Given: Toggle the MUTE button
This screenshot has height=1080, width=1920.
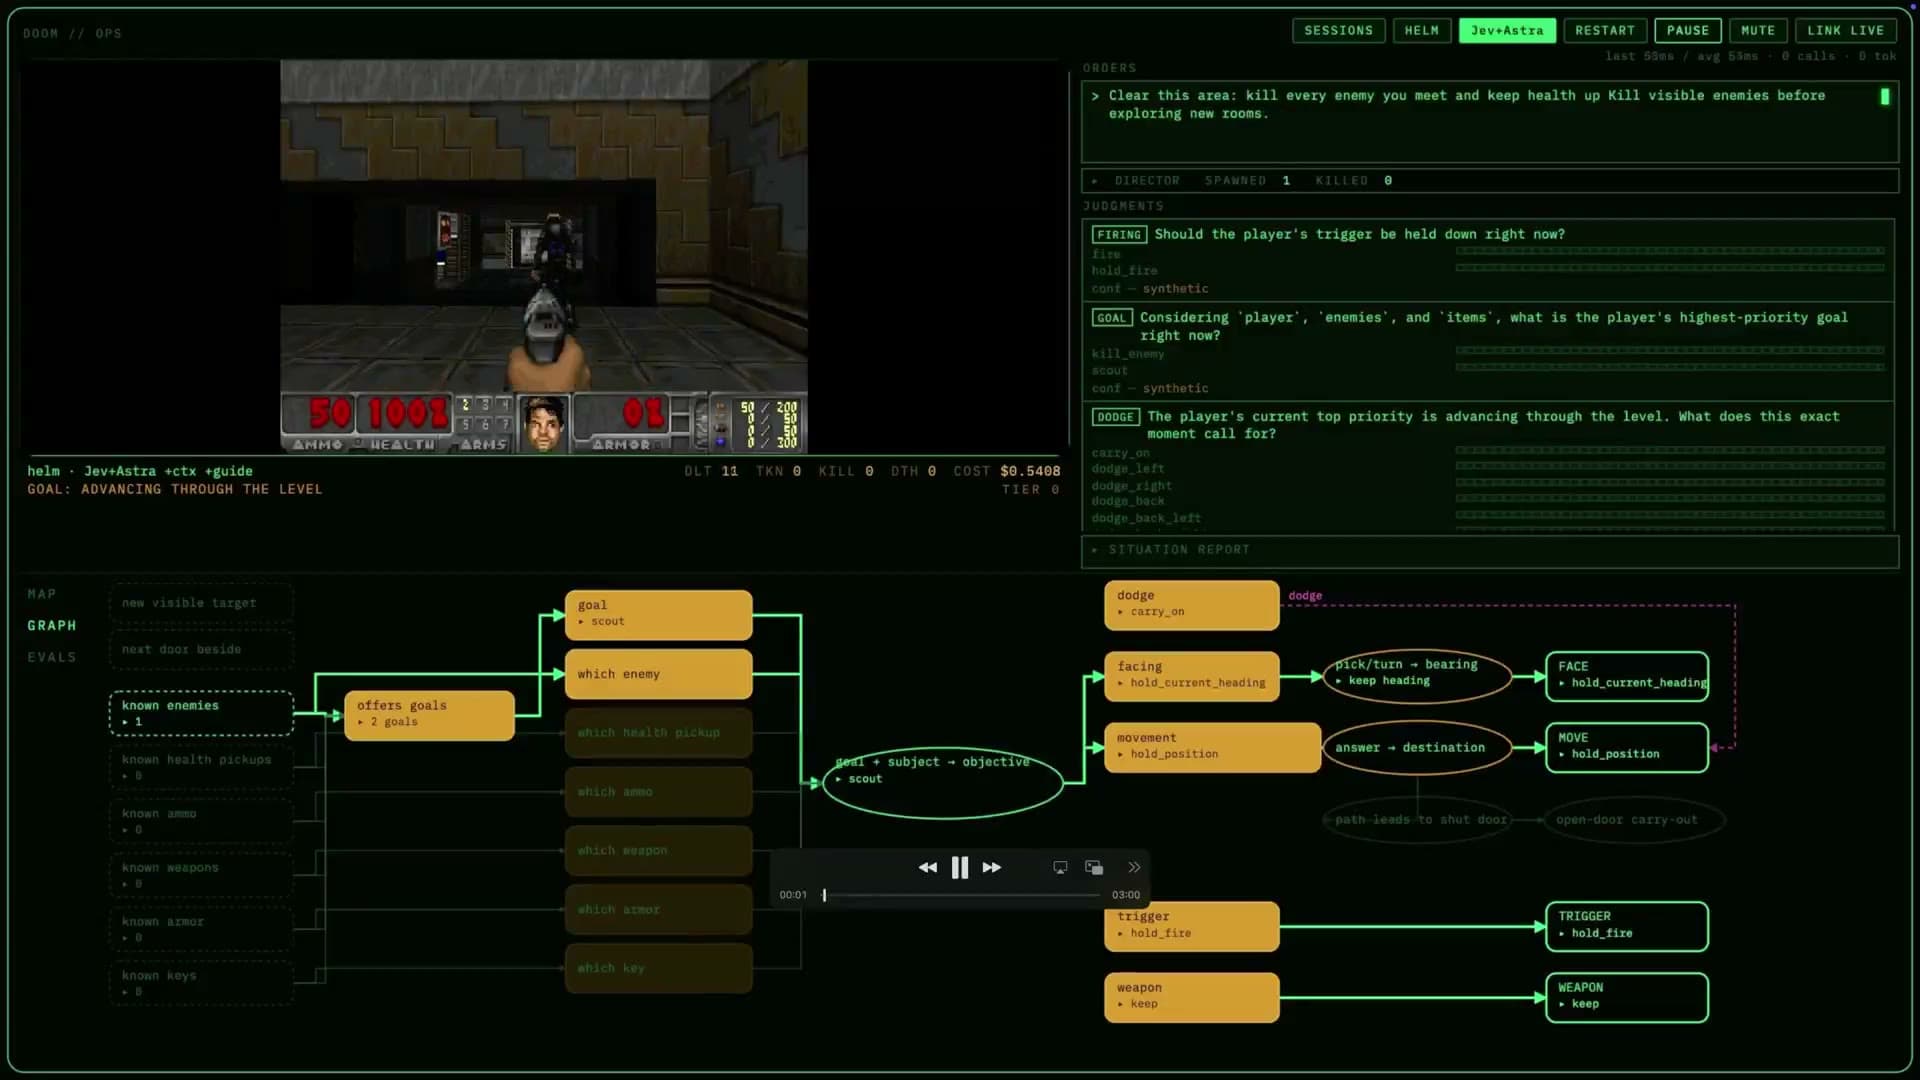Looking at the screenshot, I should click(1758, 31).
